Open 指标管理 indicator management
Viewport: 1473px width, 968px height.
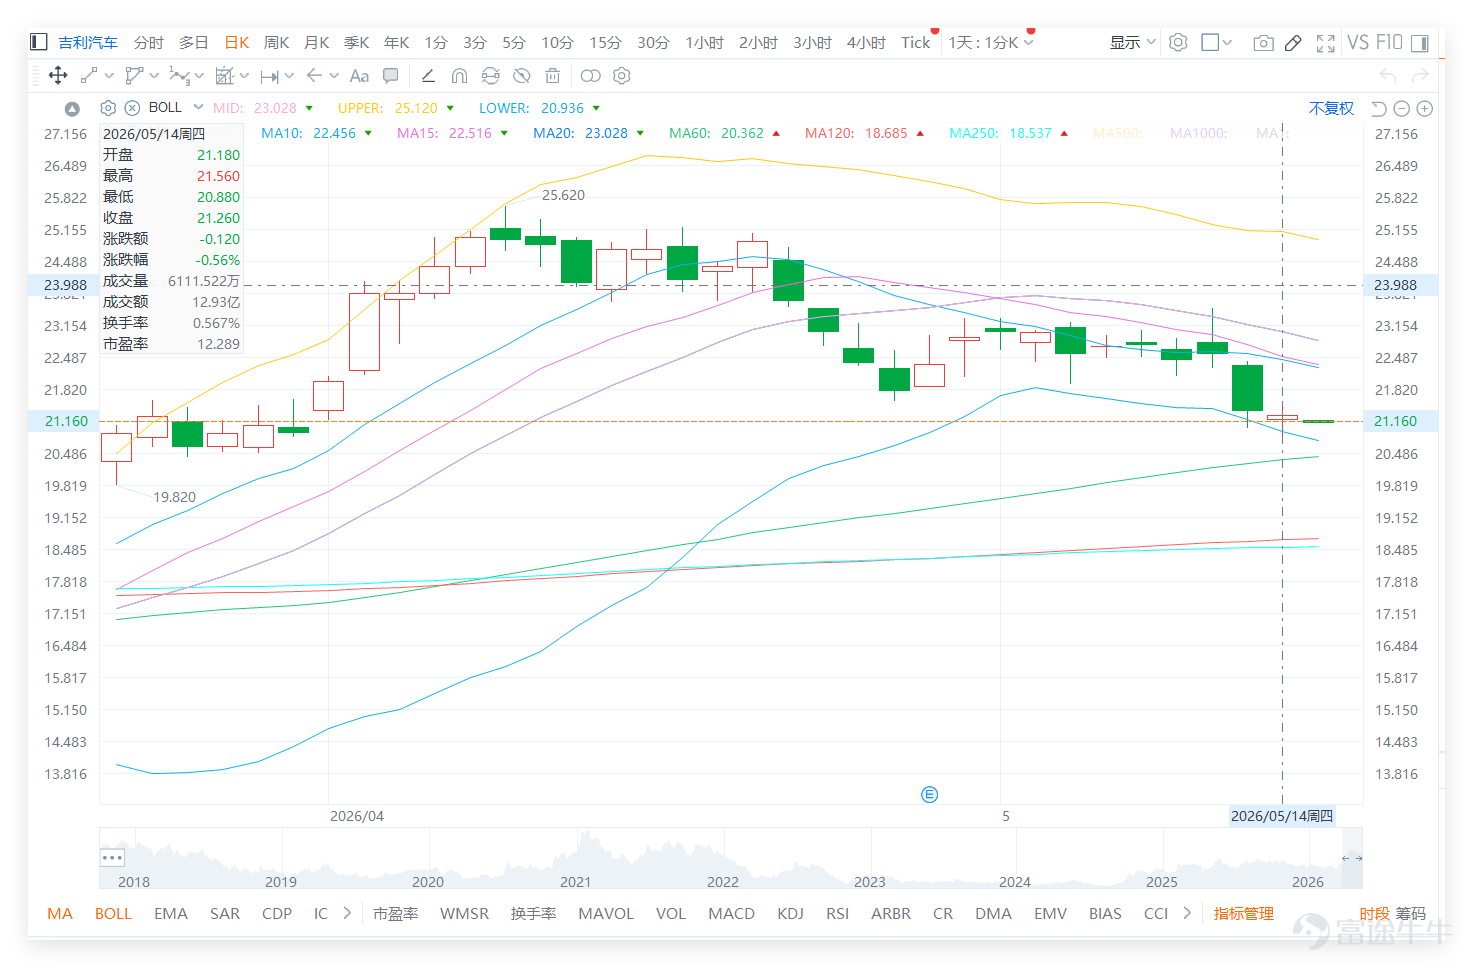click(x=1243, y=913)
